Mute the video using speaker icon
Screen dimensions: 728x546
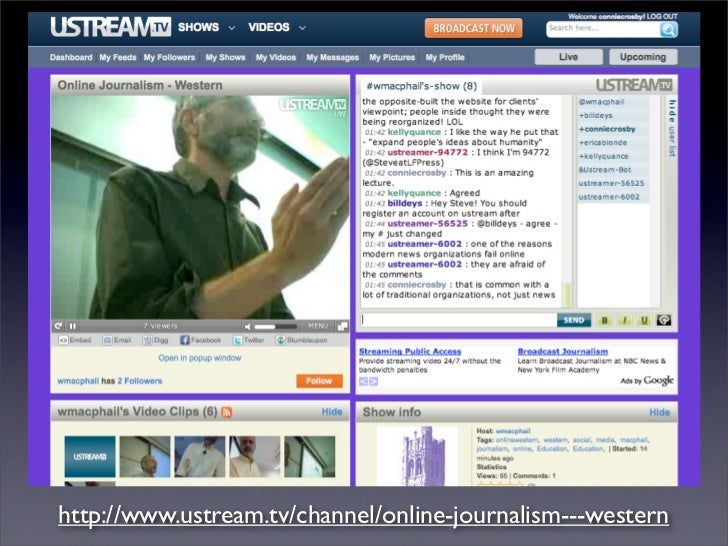(x=247, y=326)
